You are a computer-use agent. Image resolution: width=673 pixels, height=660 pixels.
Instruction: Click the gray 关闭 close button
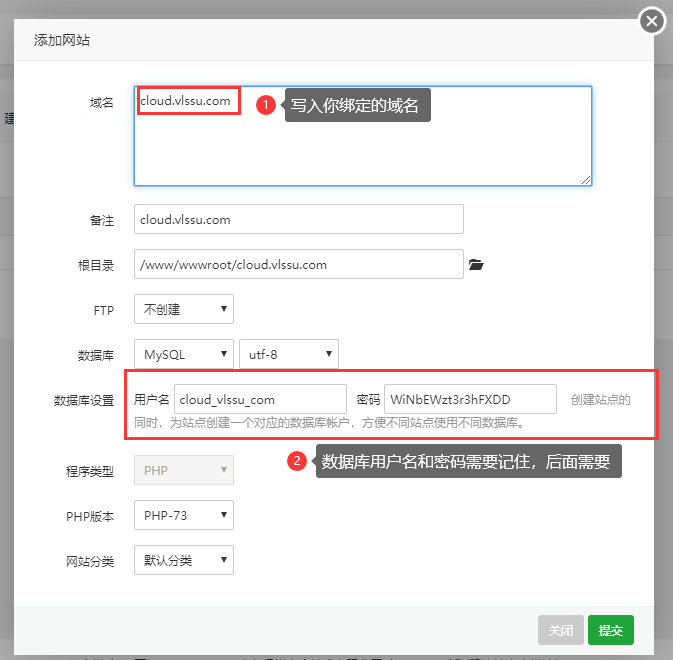click(561, 630)
